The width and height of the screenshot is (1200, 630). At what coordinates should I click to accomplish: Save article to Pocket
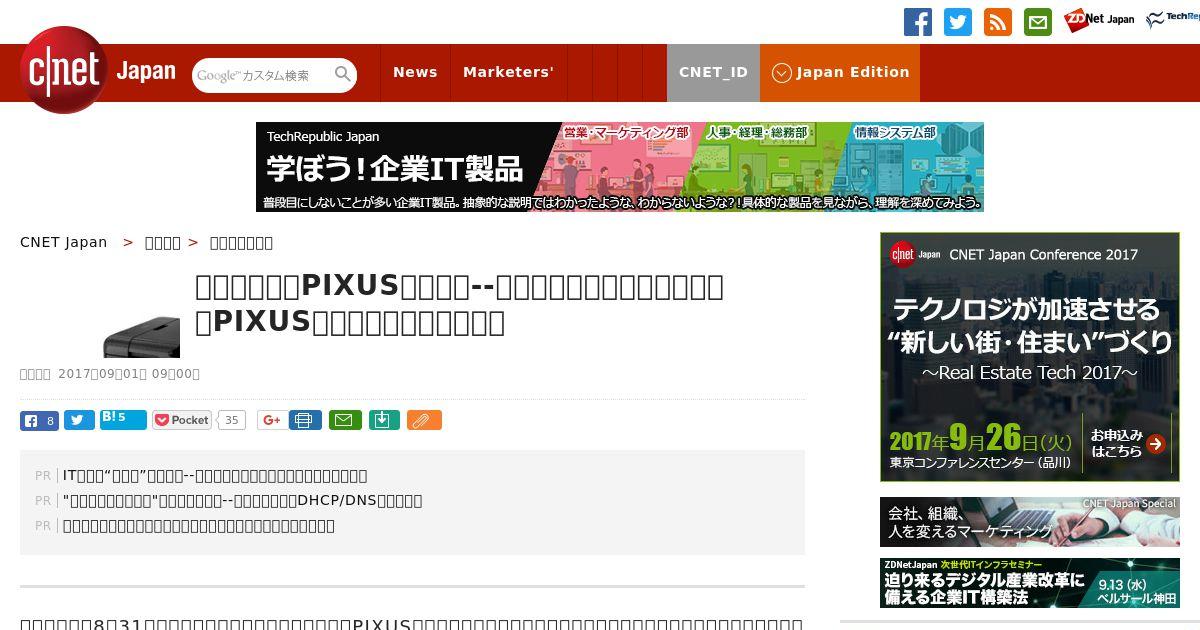(x=182, y=420)
